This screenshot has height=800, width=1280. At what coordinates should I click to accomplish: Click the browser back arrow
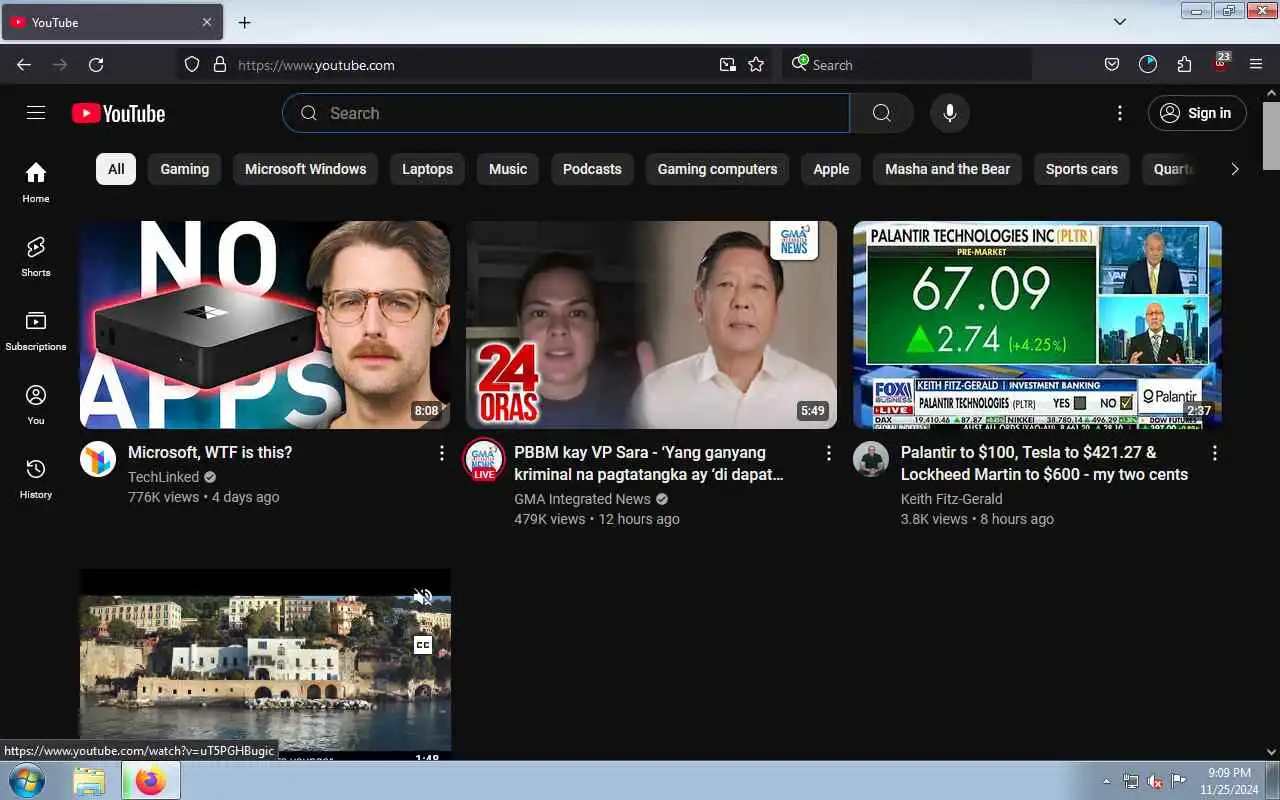[x=24, y=65]
